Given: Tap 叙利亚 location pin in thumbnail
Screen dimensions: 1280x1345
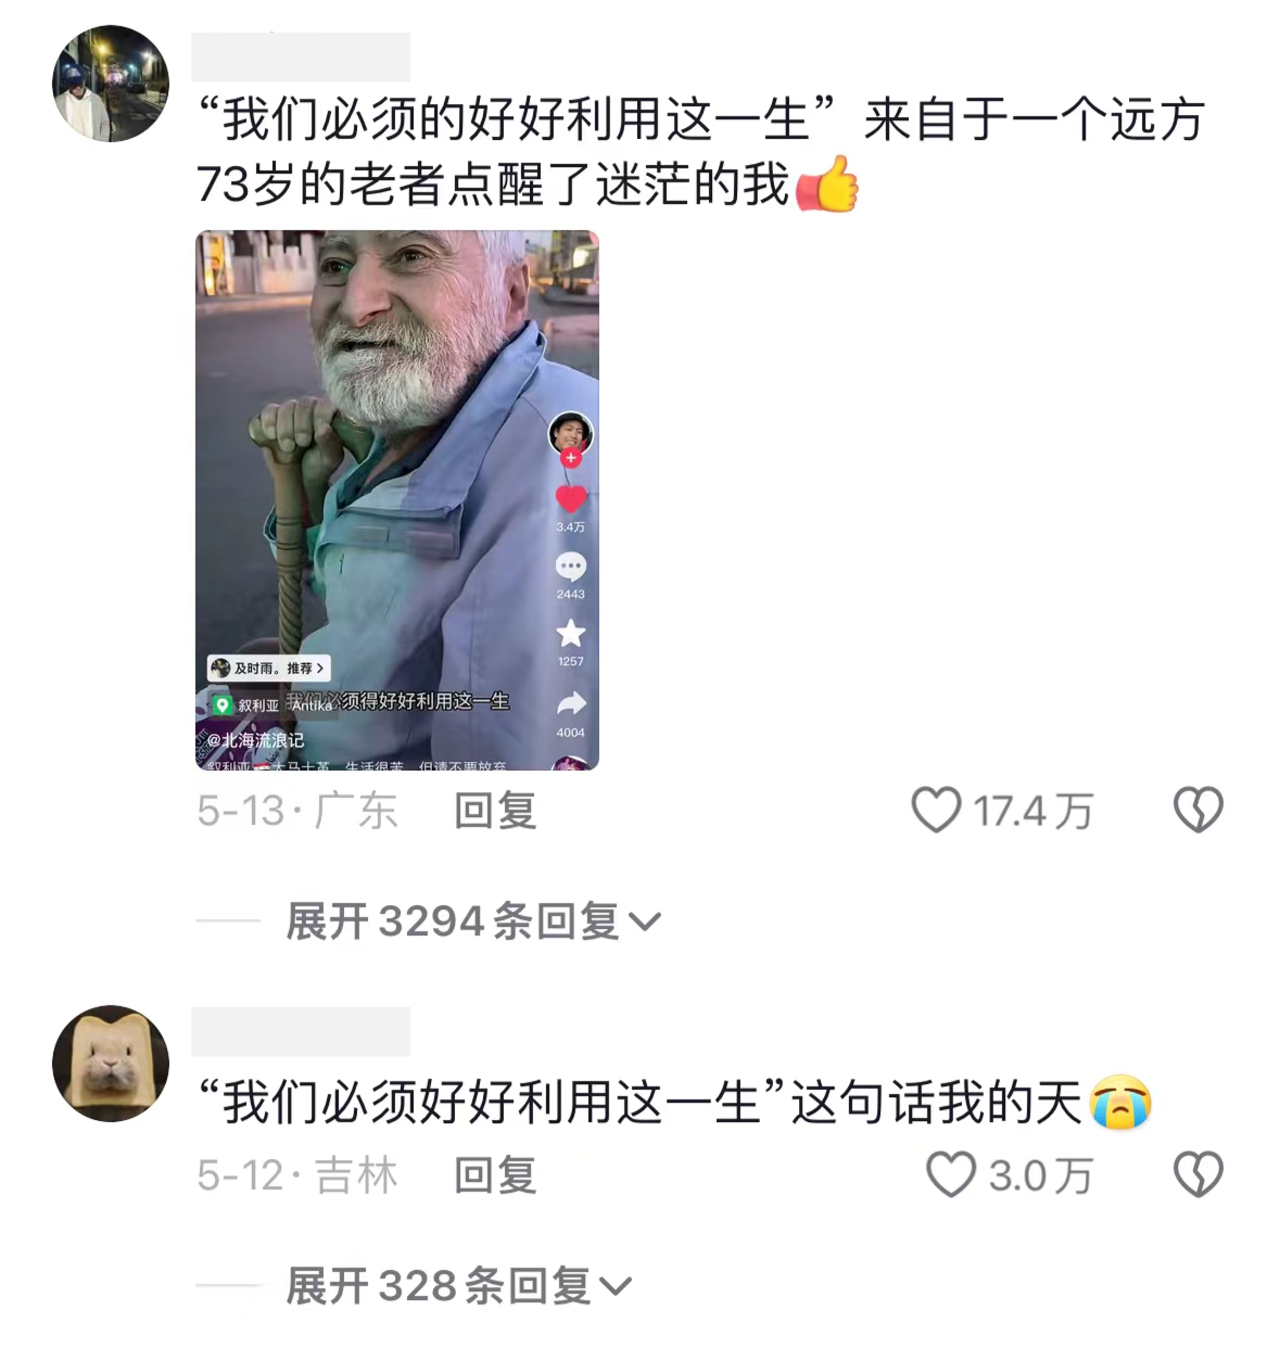Looking at the screenshot, I should [x=245, y=705].
